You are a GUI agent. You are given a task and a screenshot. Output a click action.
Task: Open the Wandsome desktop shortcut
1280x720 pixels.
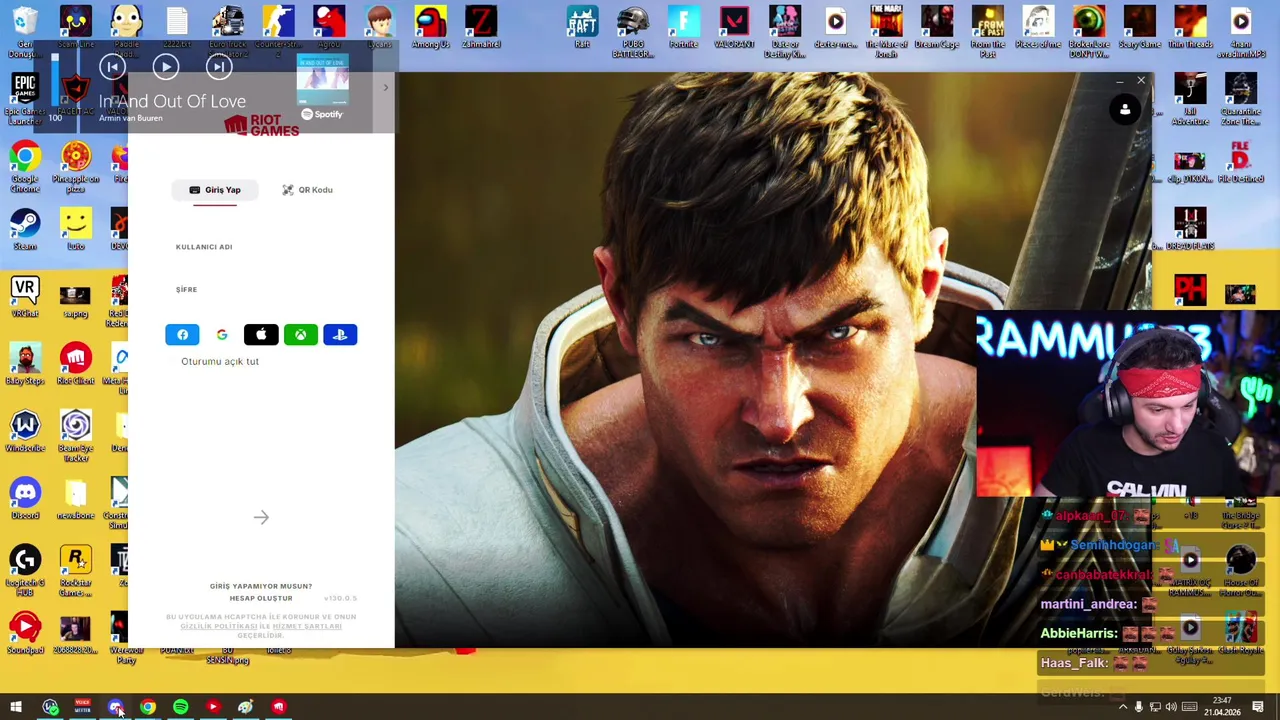pyautogui.click(x=25, y=430)
